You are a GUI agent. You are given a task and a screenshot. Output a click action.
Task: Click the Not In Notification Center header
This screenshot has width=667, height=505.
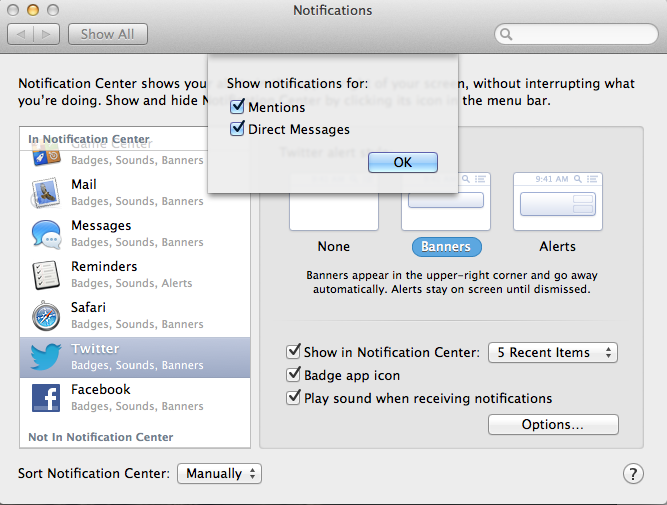coord(101,437)
